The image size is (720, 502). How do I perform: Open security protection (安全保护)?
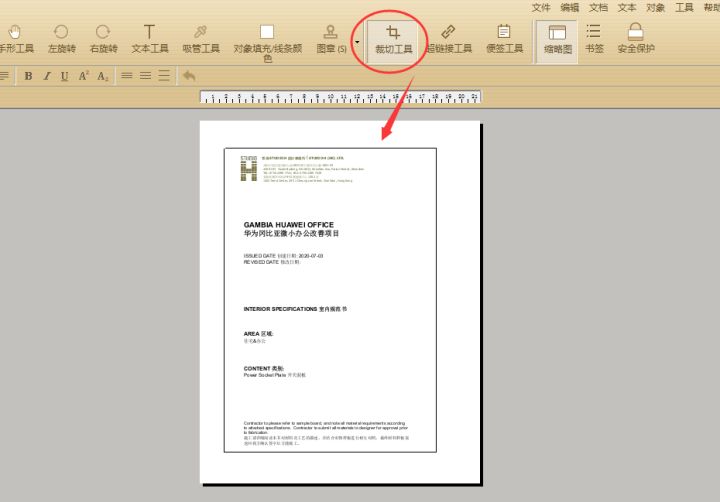click(636, 39)
